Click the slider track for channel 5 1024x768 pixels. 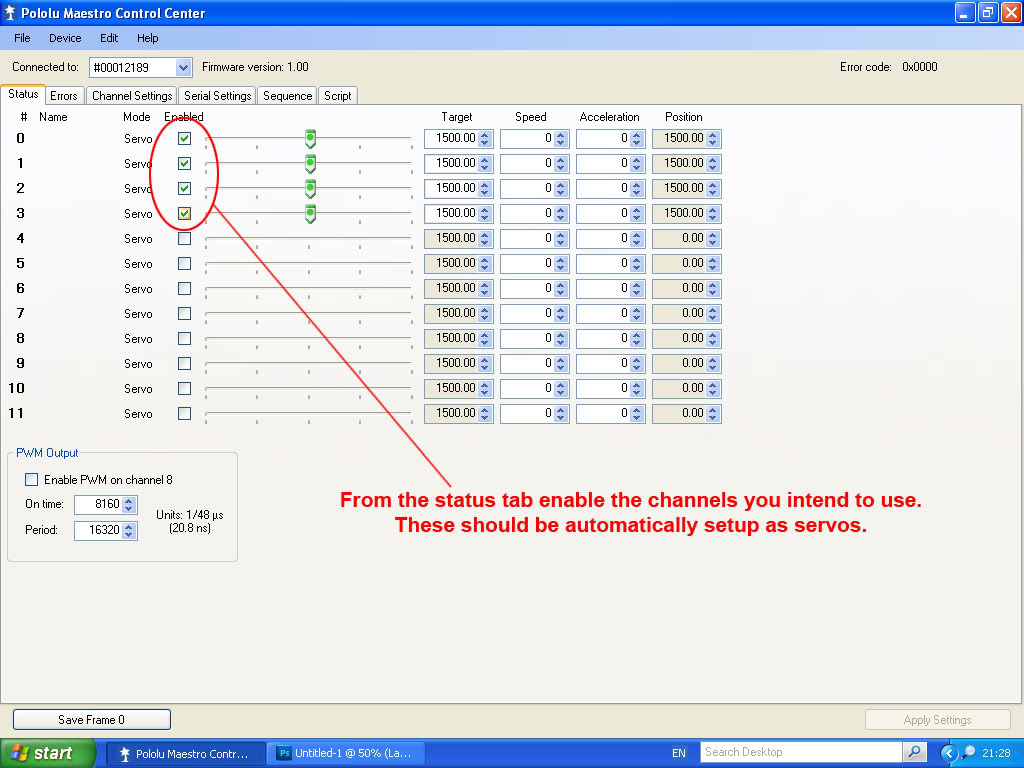(308, 264)
